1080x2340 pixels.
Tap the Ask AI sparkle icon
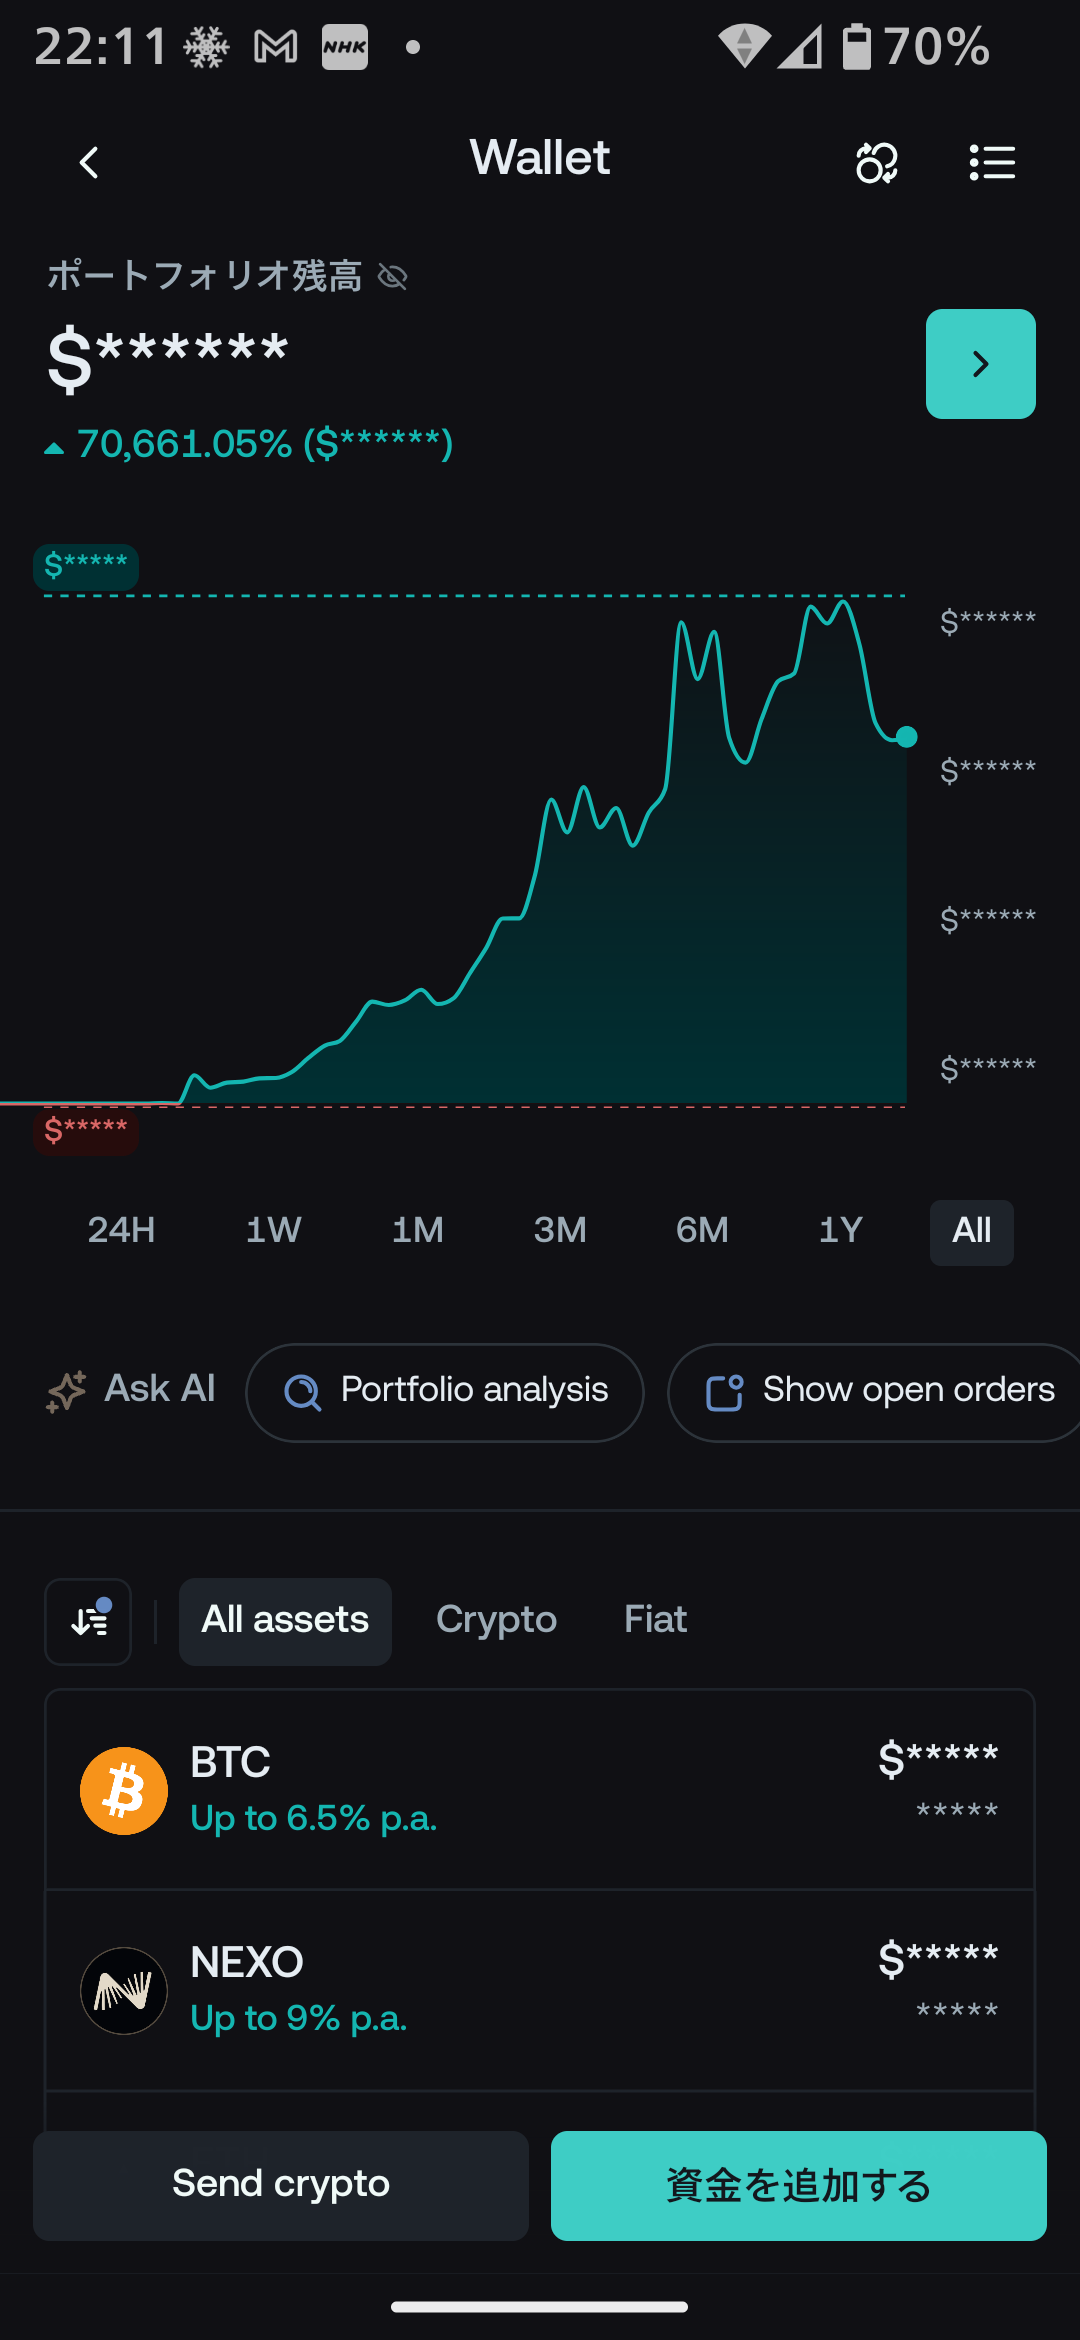point(67,1391)
